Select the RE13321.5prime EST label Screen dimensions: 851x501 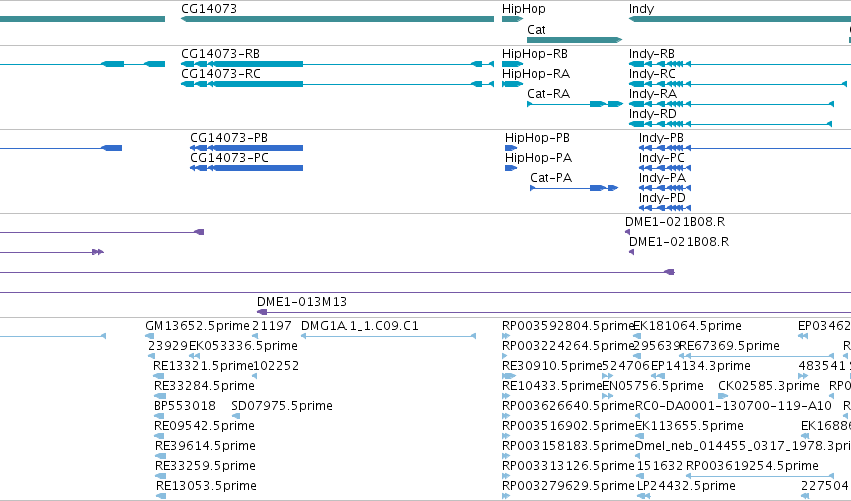tap(203, 366)
